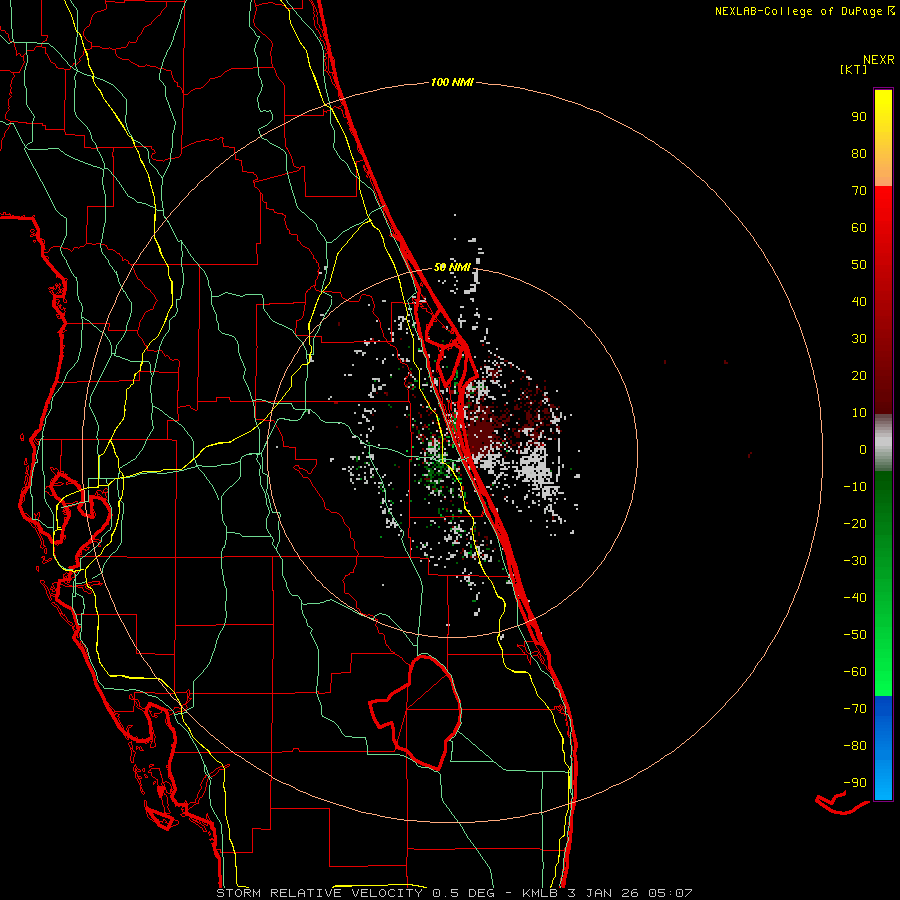This screenshot has width=900, height=900.
Task: Click the "-70" value on the velocity scale
Action: click(855, 709)
